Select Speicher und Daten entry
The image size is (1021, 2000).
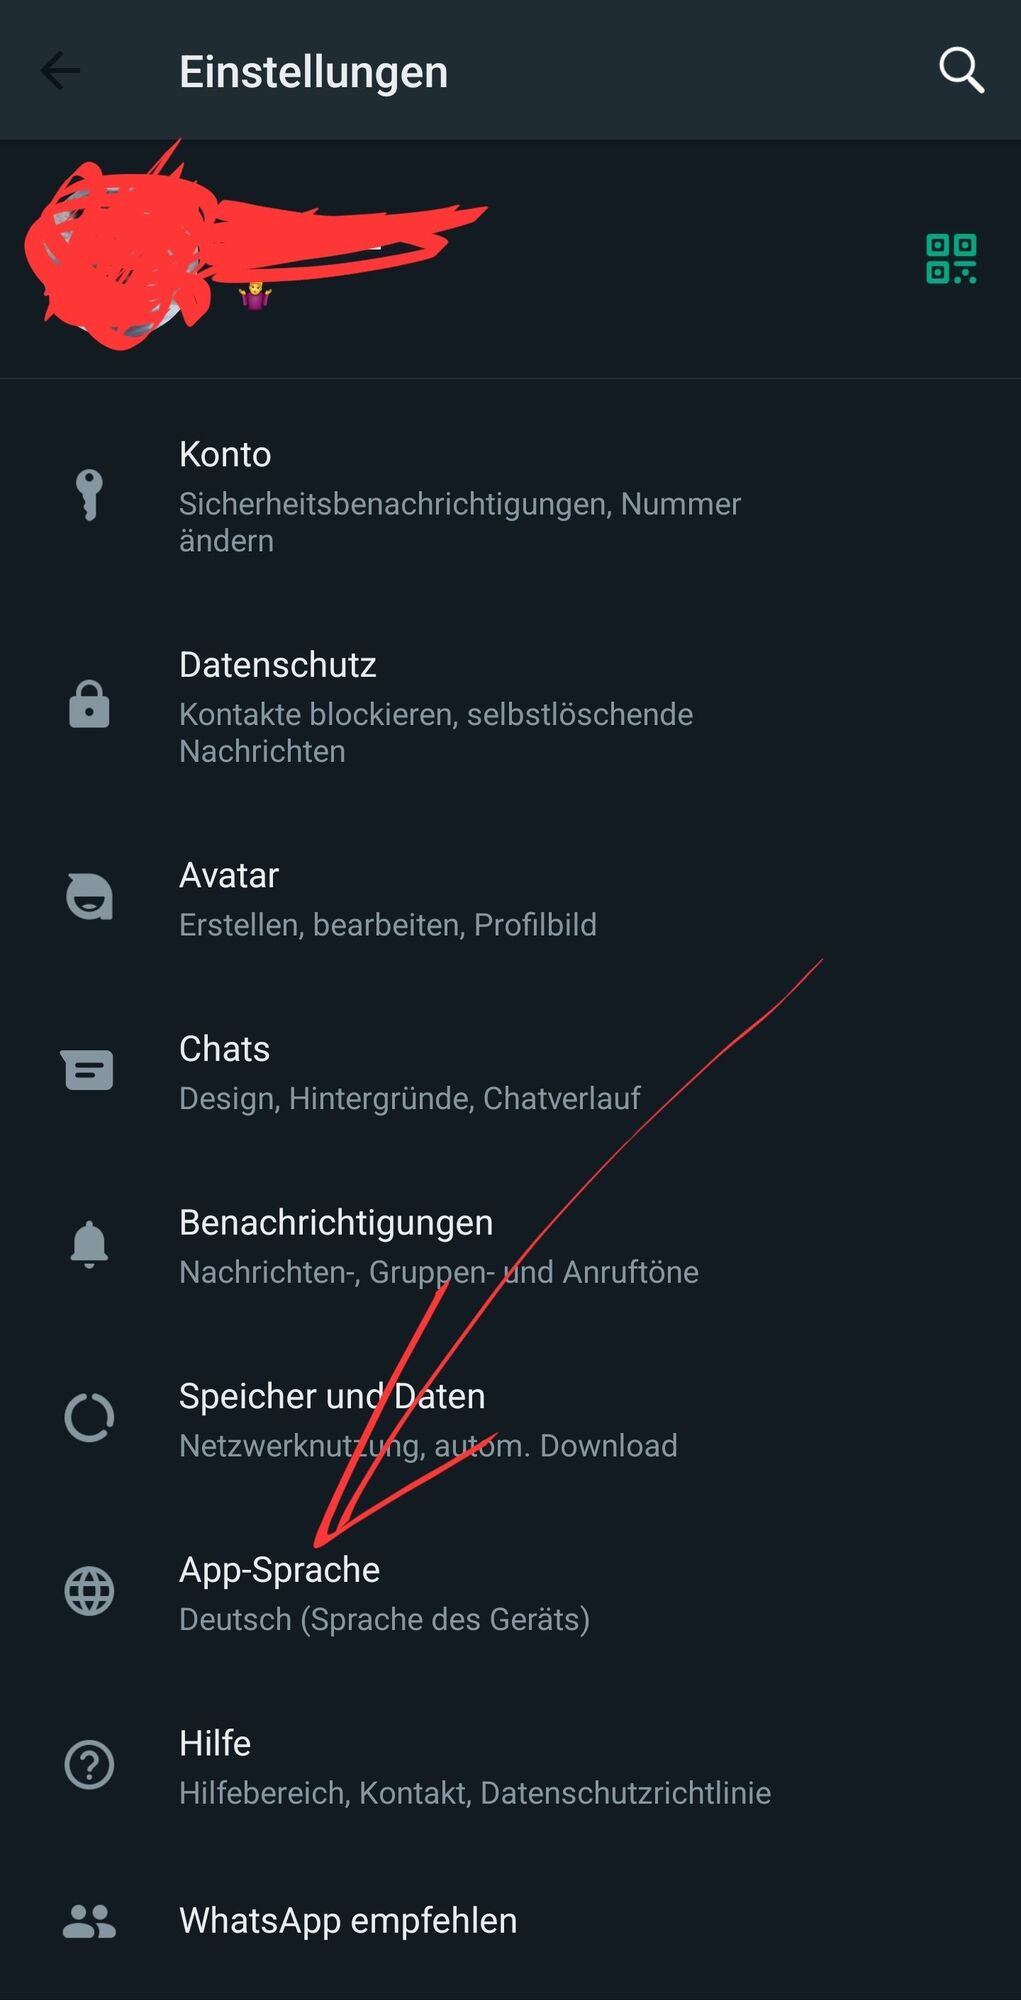click(510, 1419)
